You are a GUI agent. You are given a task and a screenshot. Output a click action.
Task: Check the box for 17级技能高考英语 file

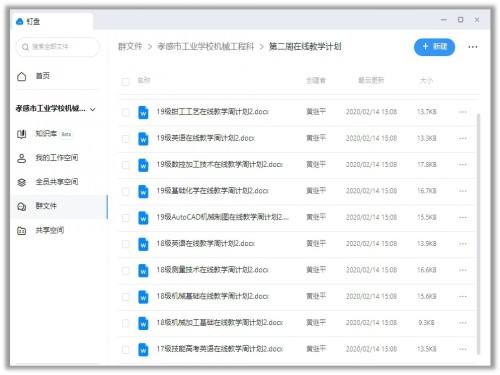click(126, 350)
